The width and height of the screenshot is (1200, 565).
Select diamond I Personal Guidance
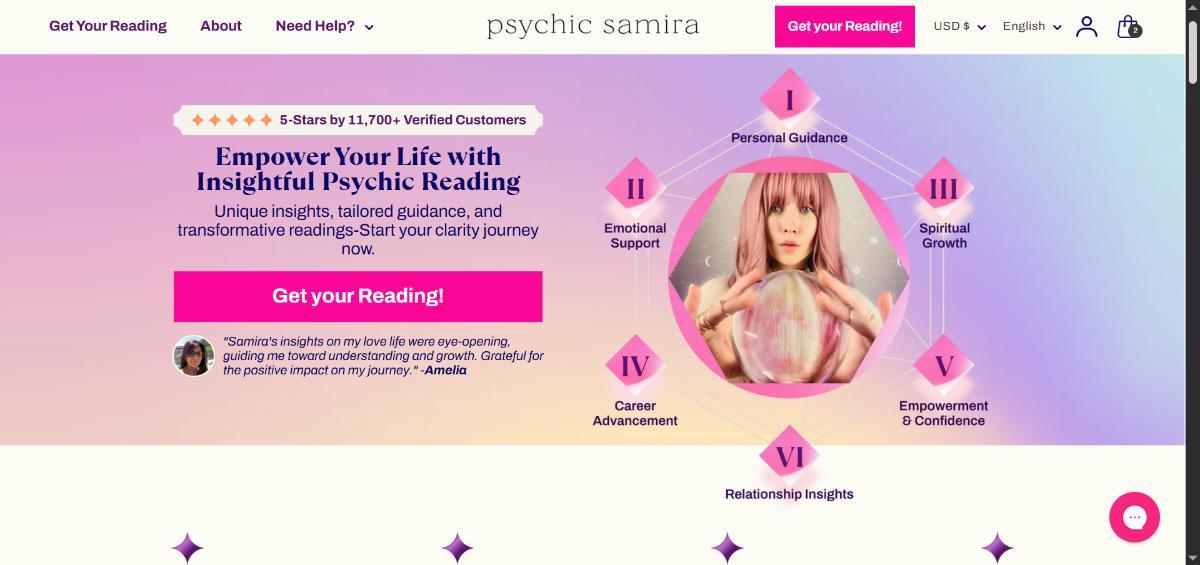pyautogui.click(x=789, y=100)
